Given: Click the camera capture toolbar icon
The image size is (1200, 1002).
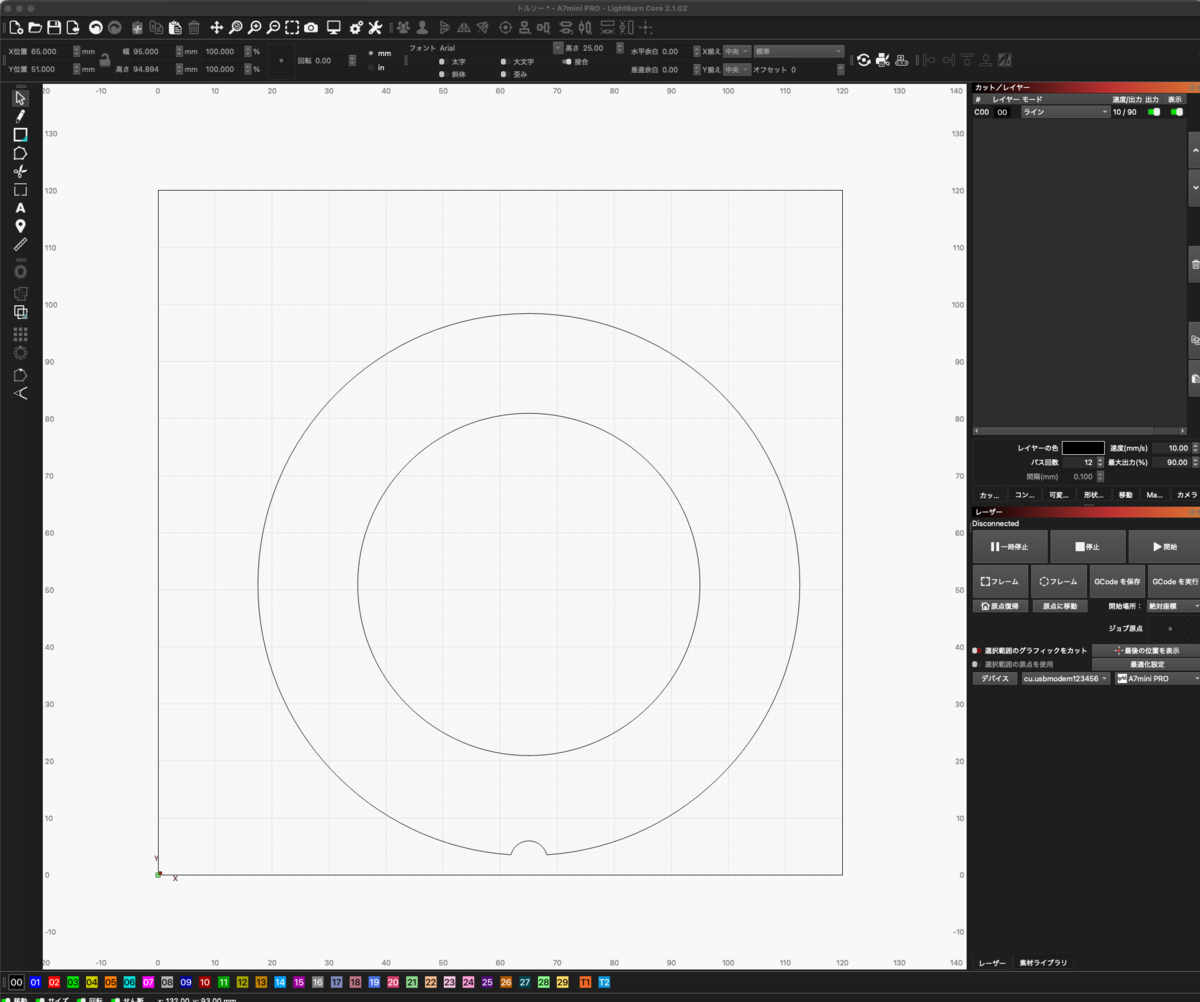Looking at the screenshot, I should click(x=311, y=27).
